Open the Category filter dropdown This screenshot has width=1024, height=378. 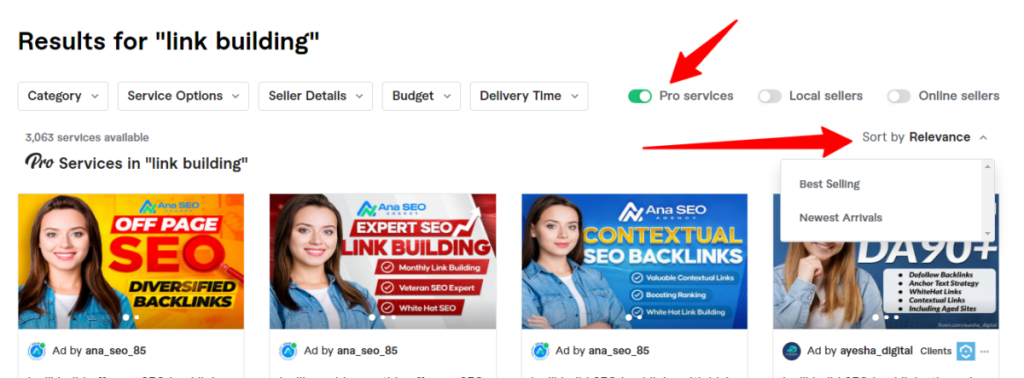[63, 96]
